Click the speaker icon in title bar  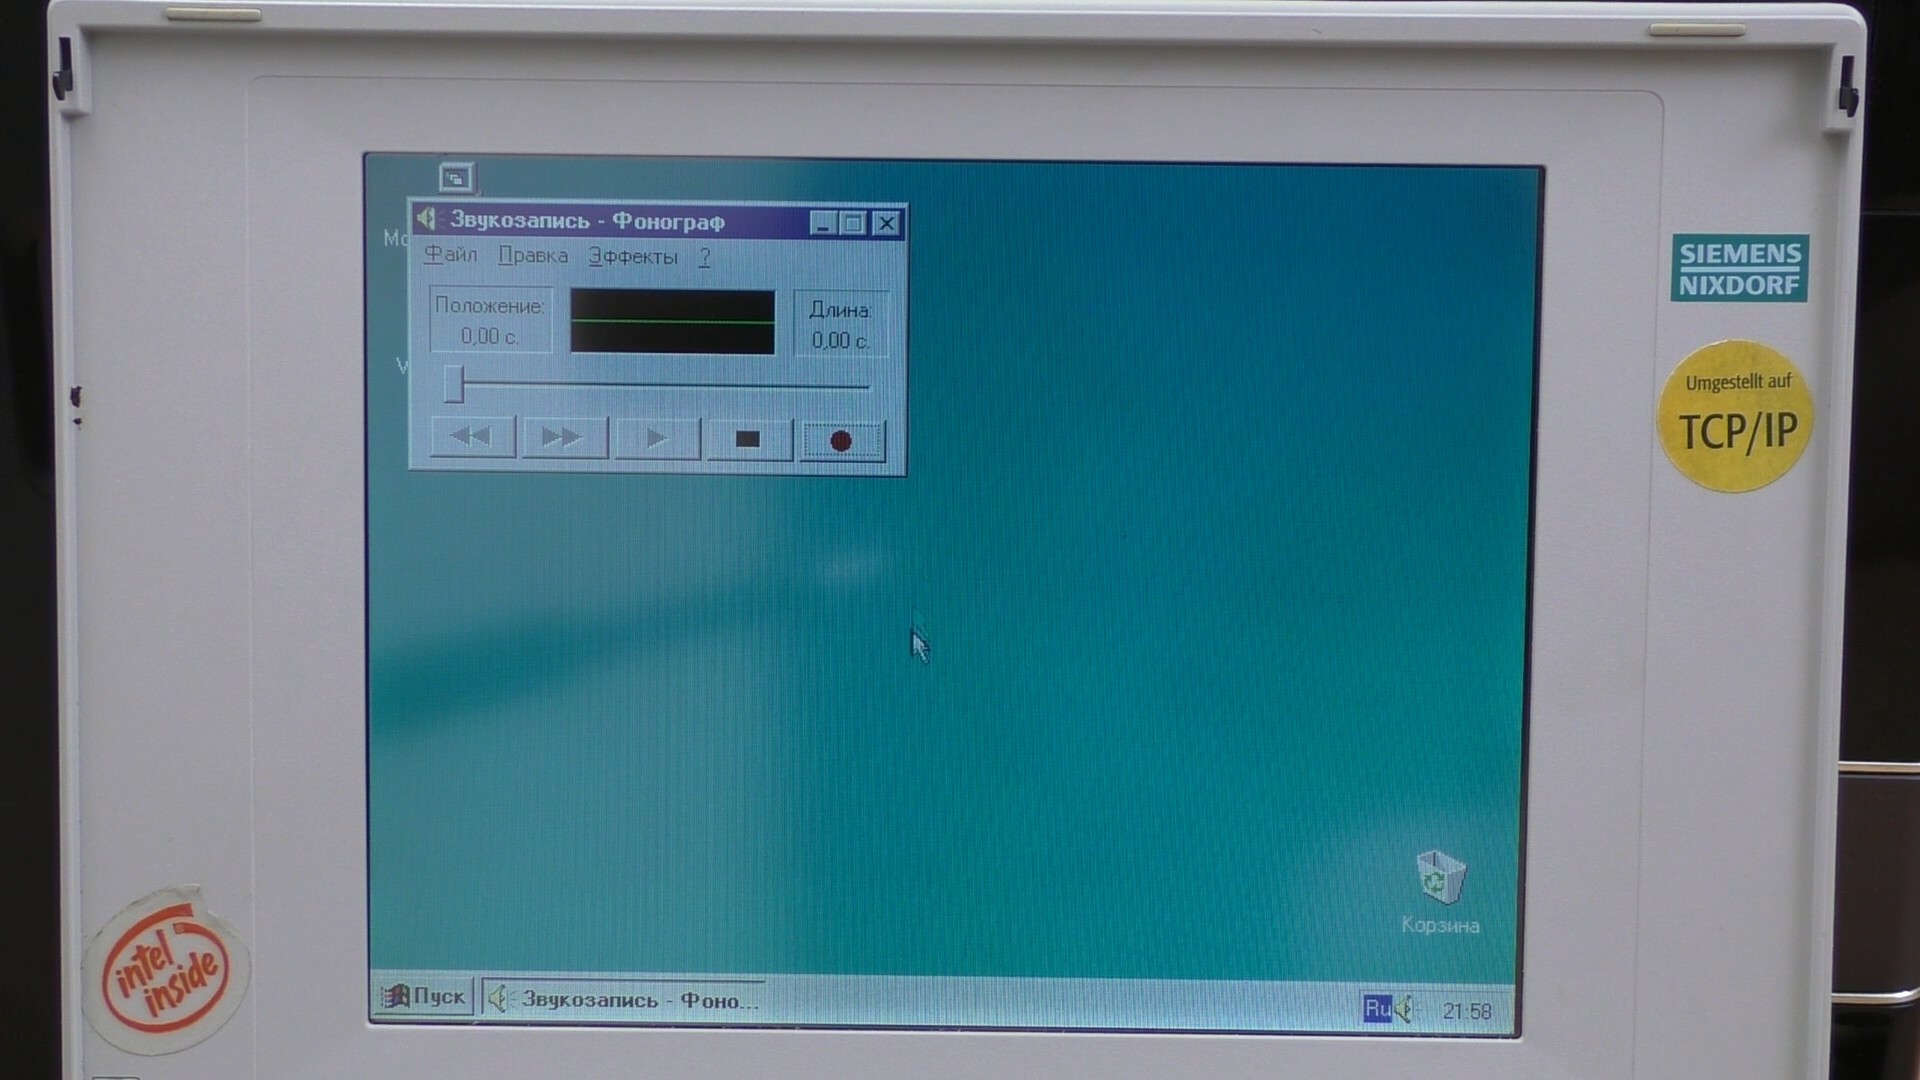point(429,219)
